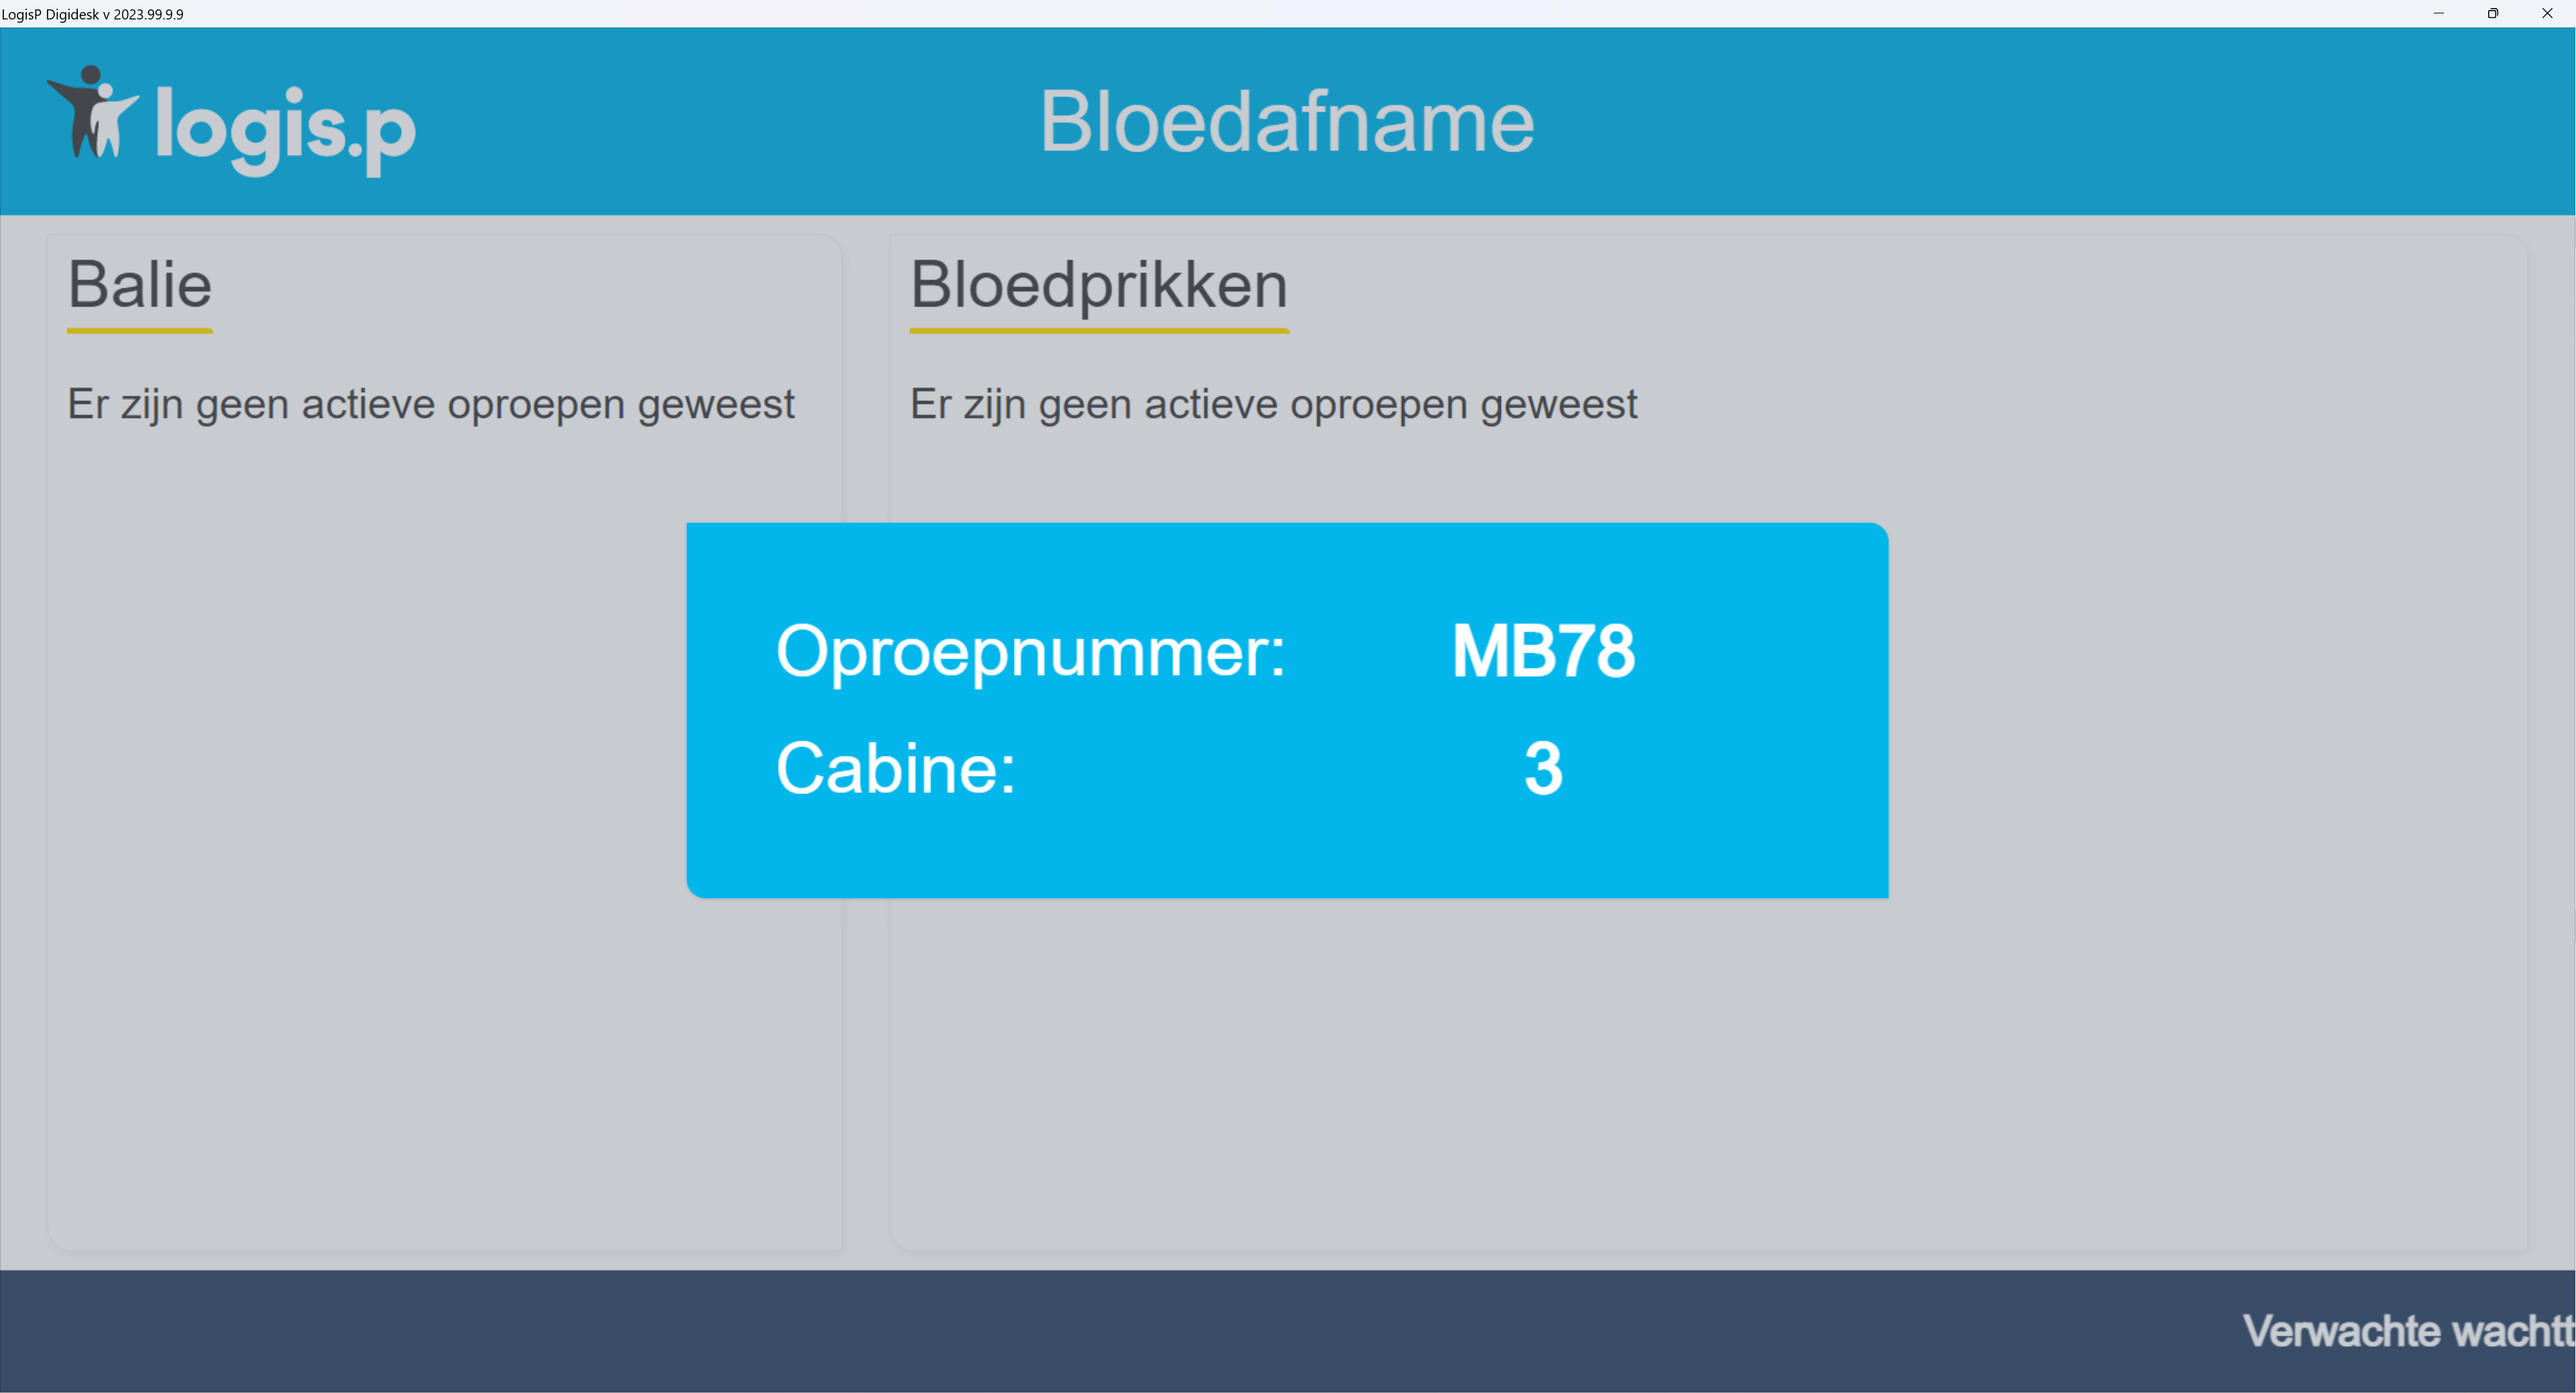
Task: Click the Cabine label in the popup
Action: click(x=895, y=769)
